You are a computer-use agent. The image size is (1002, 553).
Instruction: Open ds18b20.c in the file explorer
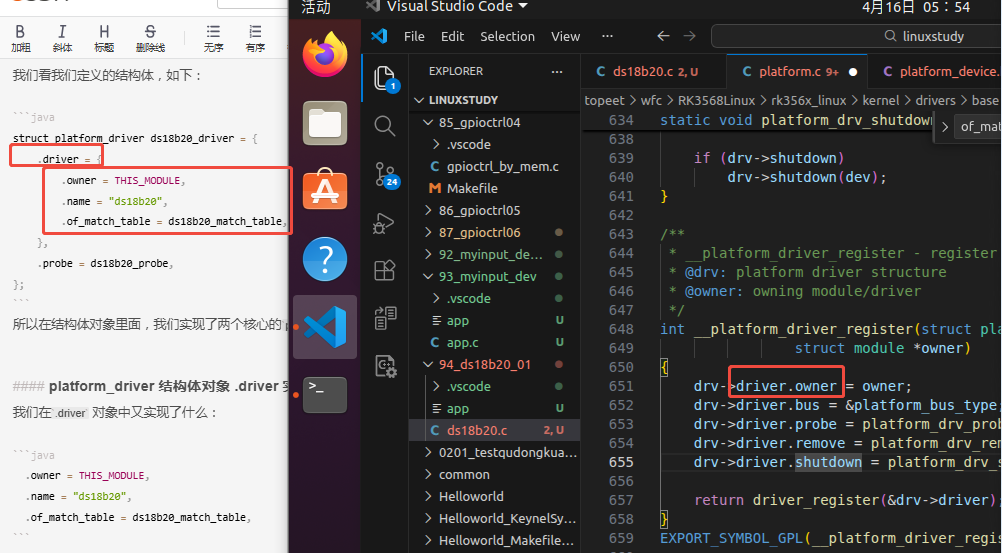click(x=495, y=430)
